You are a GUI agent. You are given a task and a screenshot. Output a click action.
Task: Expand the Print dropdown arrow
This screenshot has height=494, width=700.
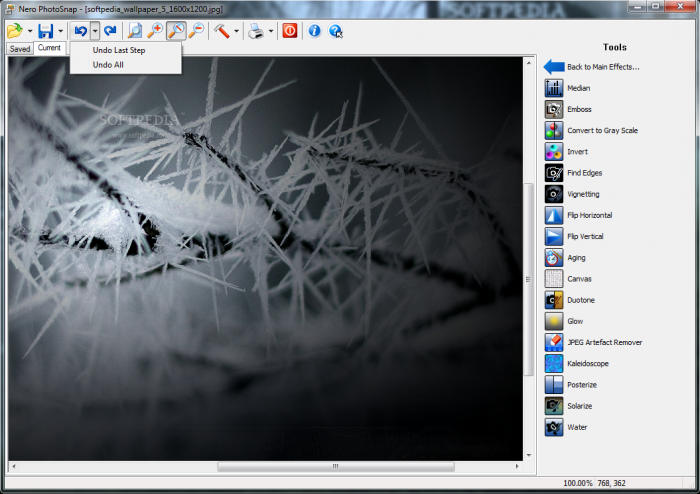click(x=271, y=31)
